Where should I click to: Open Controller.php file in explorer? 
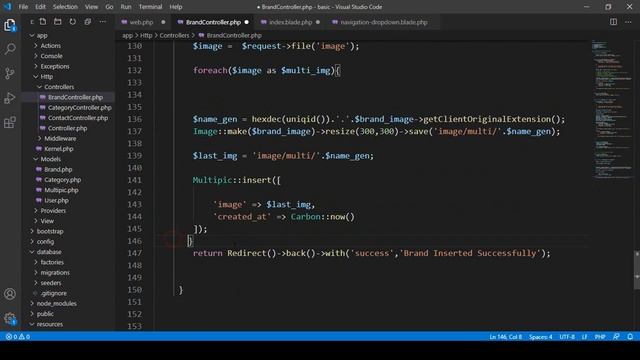[67, 128]
